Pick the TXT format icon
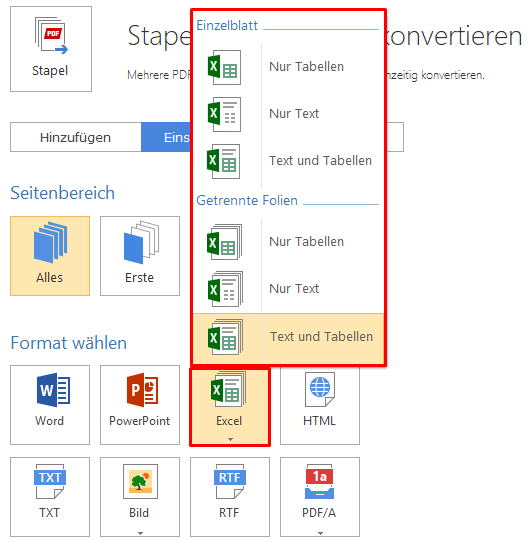Screen dimensions: 532x546 [x=50, y=497]
